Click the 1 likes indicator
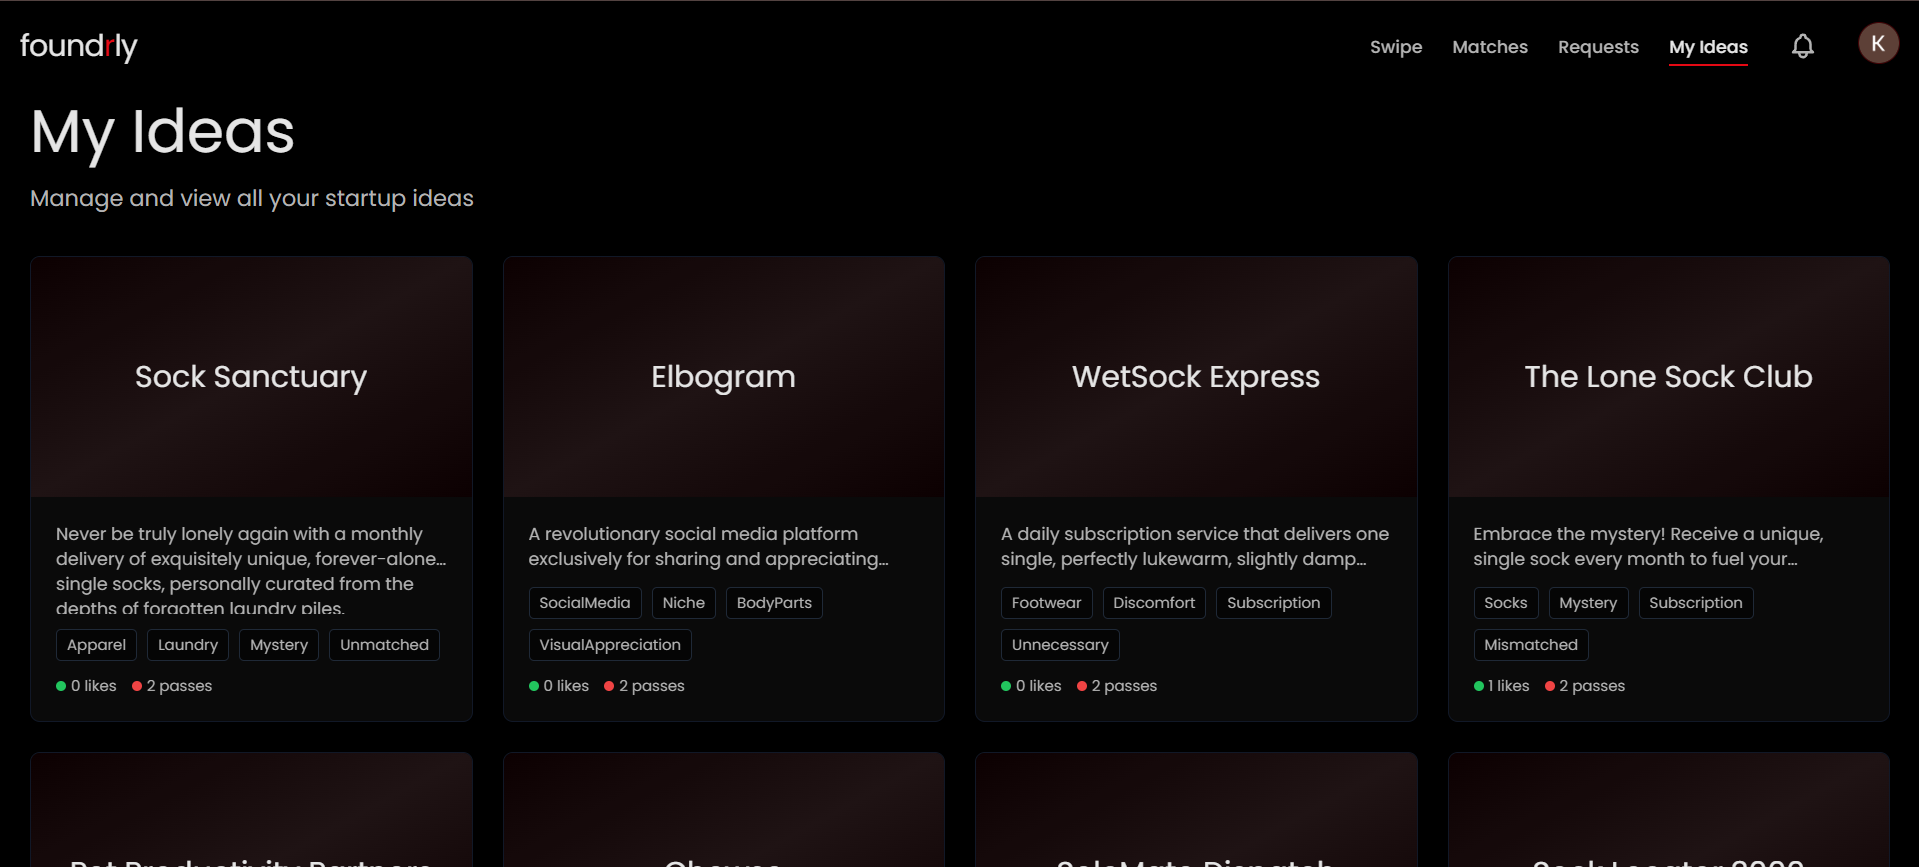 (x=1501, y=686)
